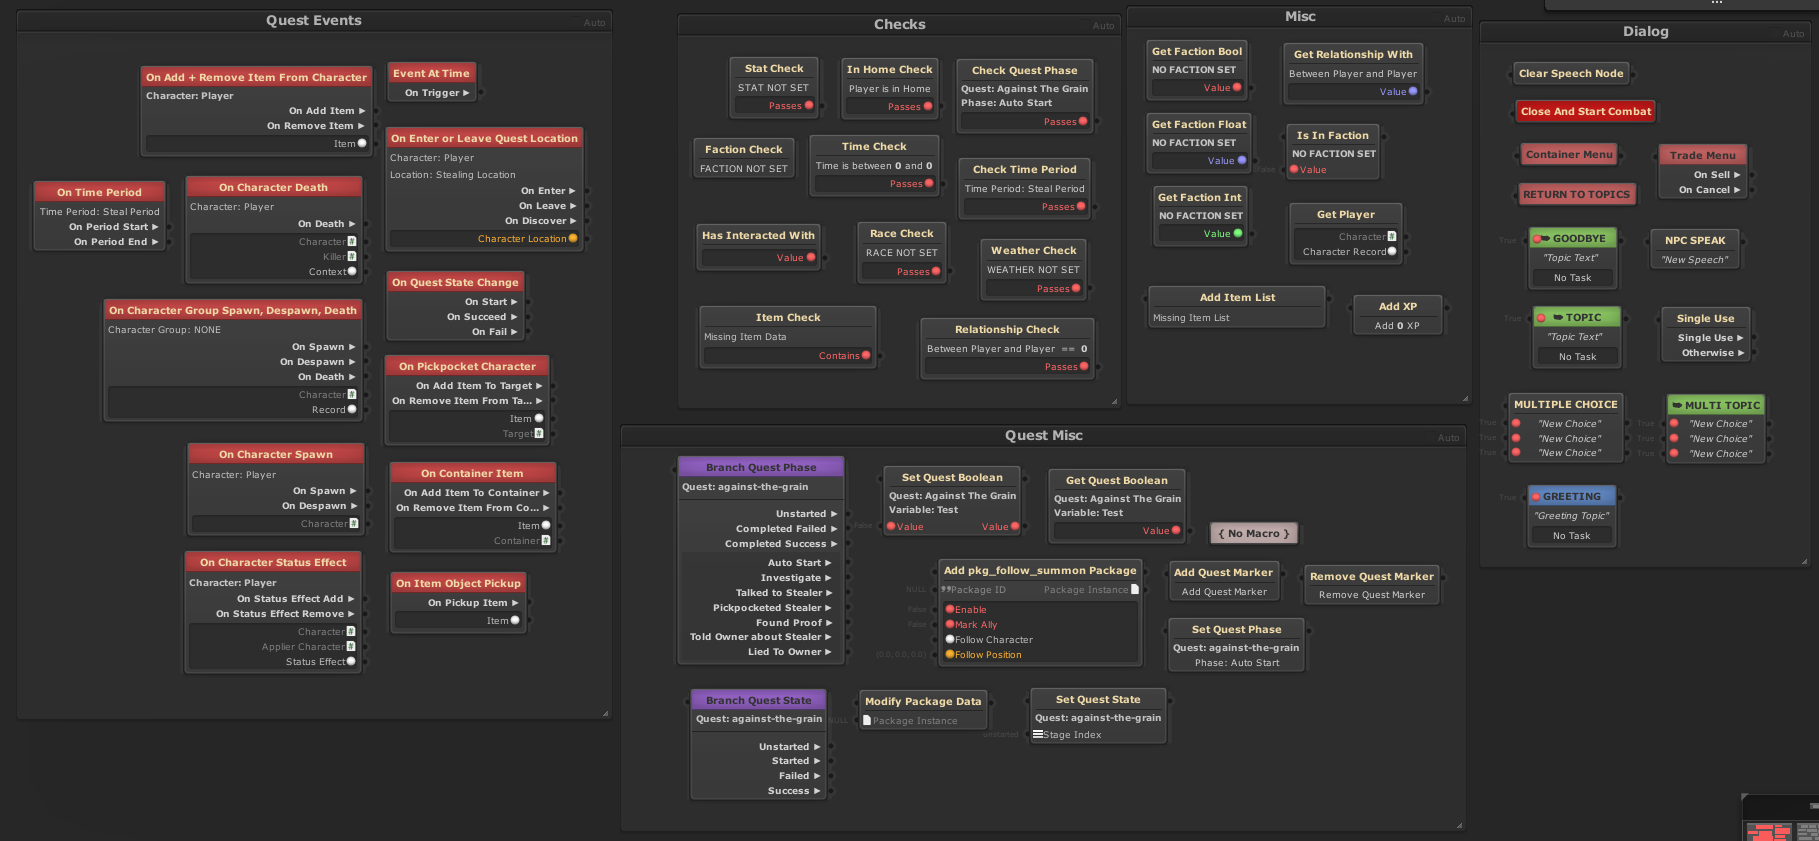Viewport: 1819px width, 841px height.
Task: Click the orange Character Location output port
Action: 573,239
